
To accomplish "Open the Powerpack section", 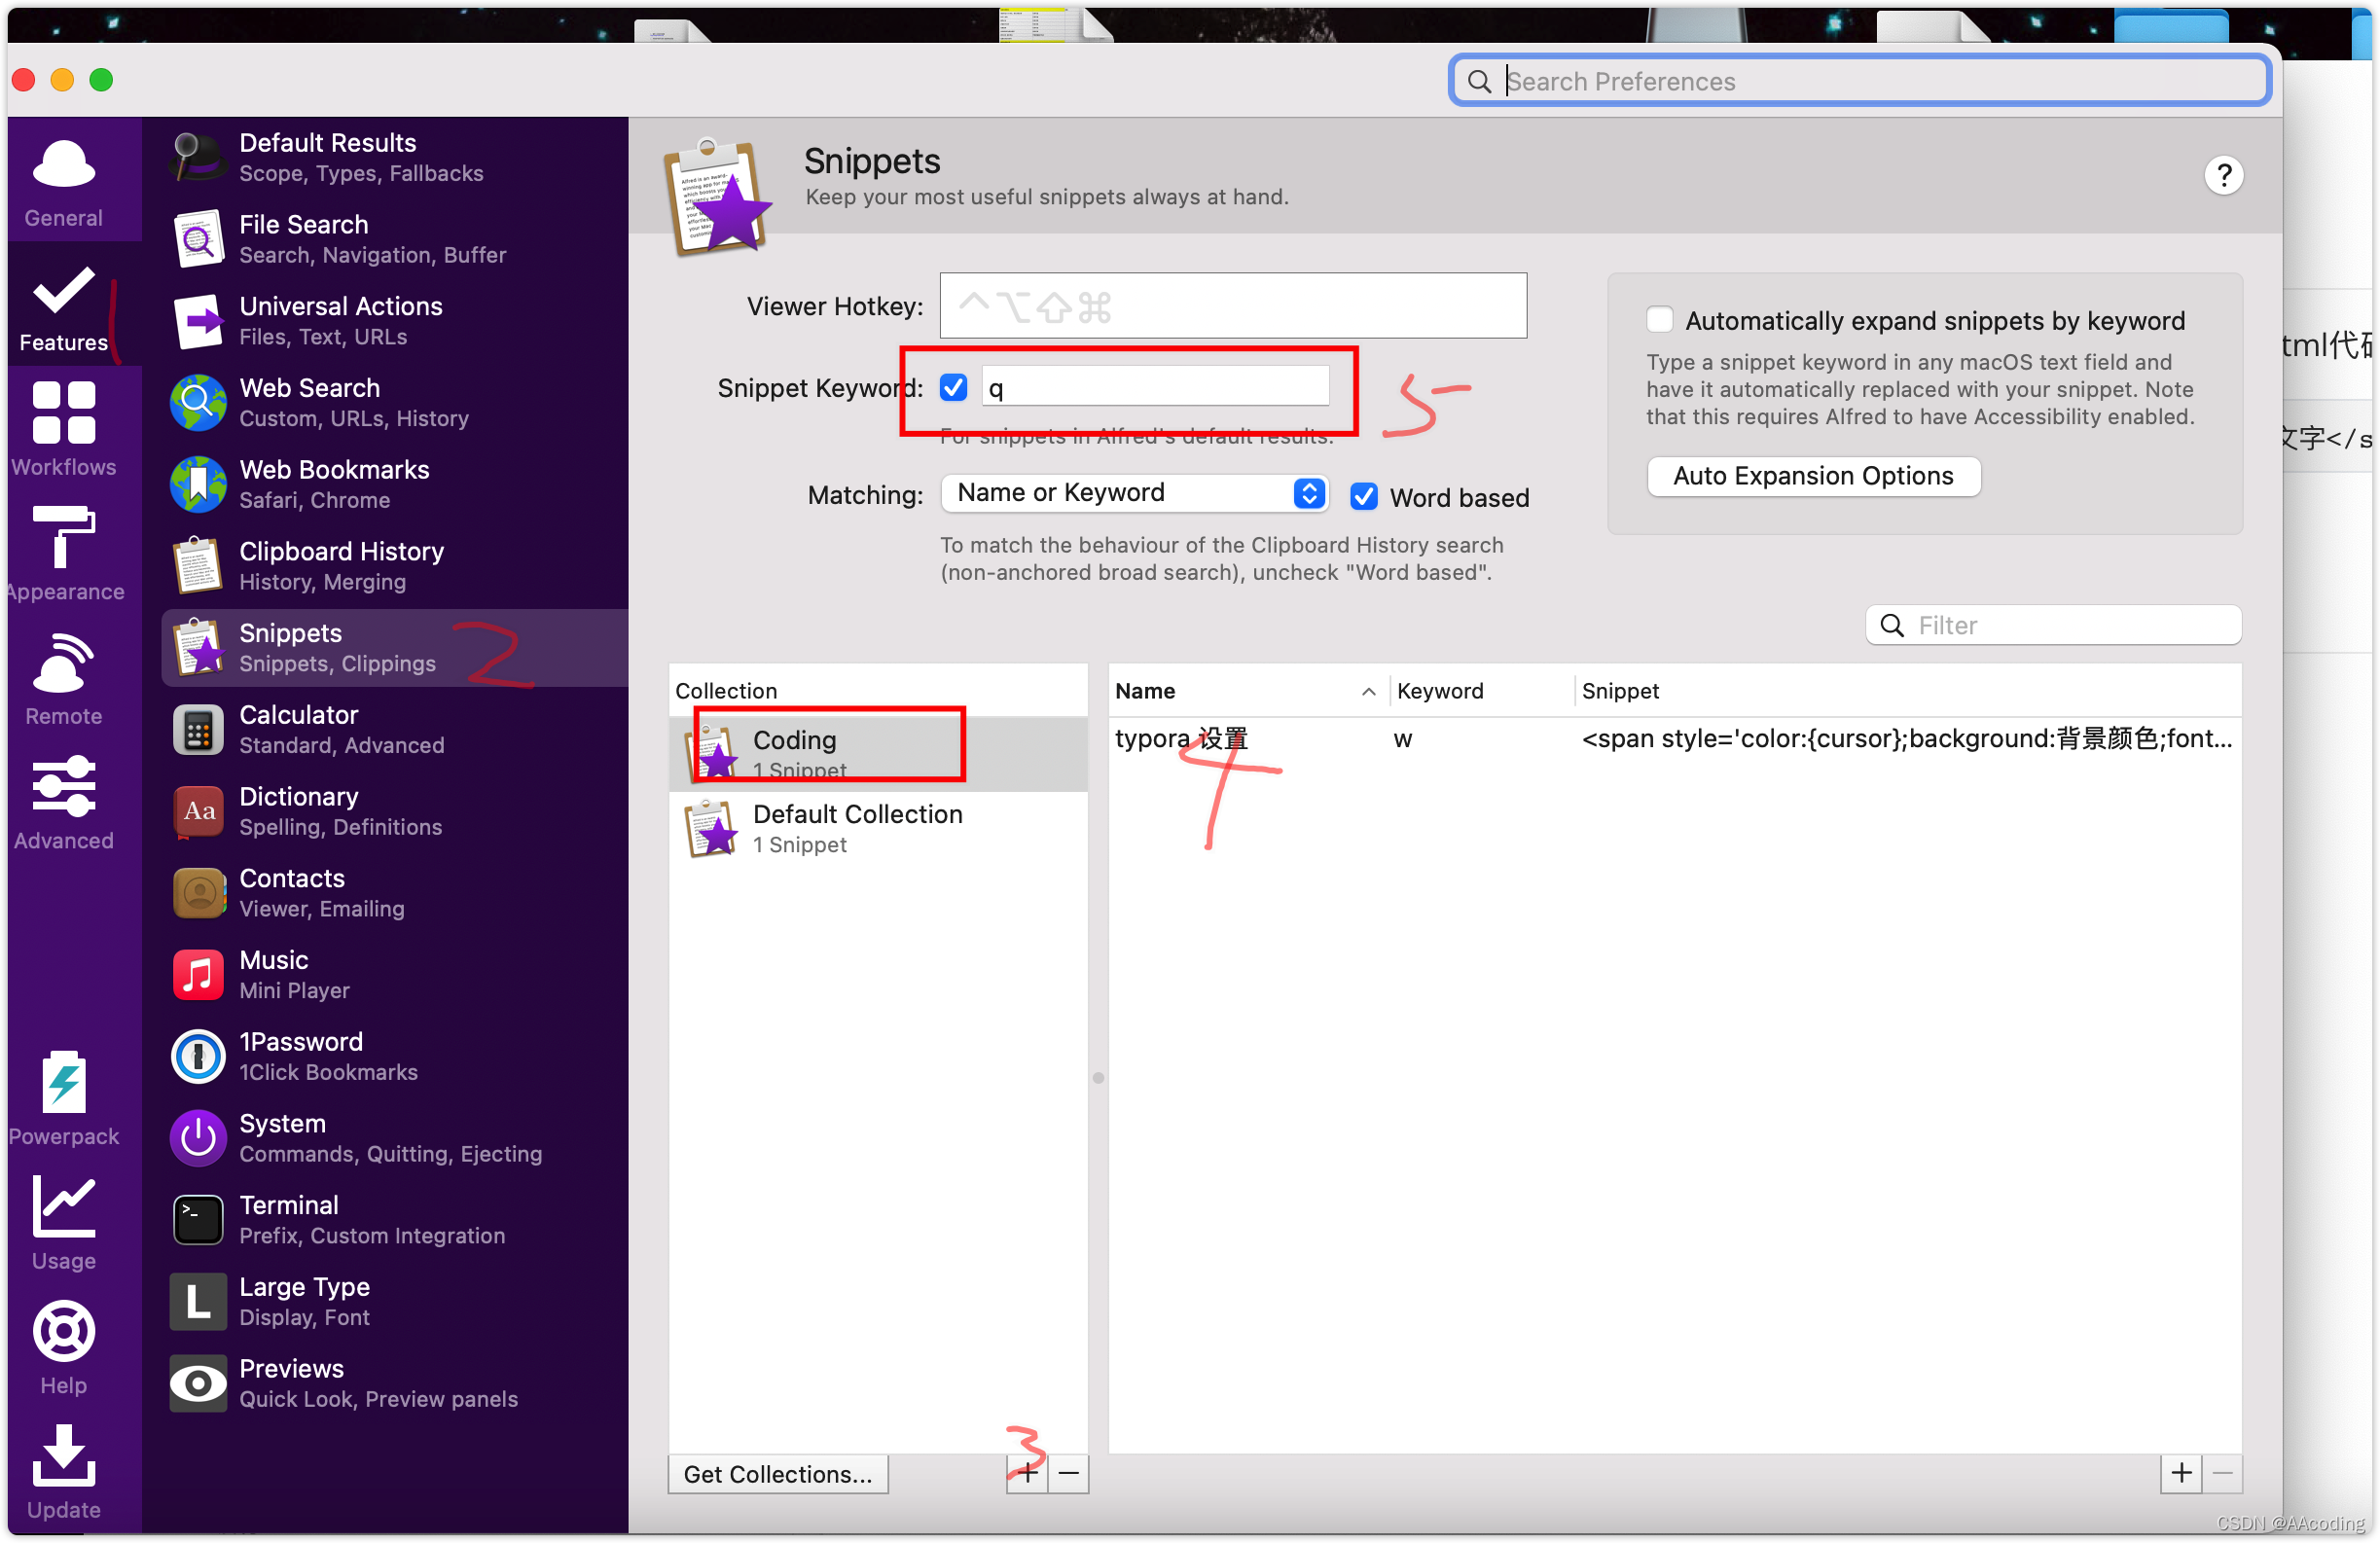I will (x=63, y=1098).
